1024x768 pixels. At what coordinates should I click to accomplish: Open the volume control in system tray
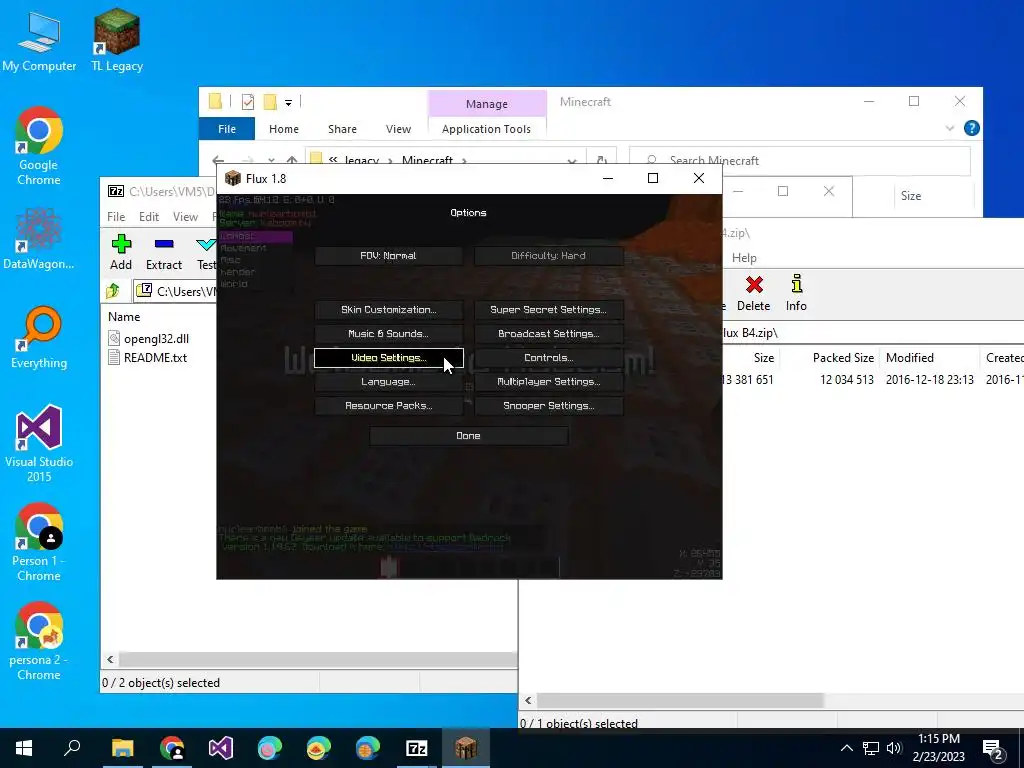[894, 748]
